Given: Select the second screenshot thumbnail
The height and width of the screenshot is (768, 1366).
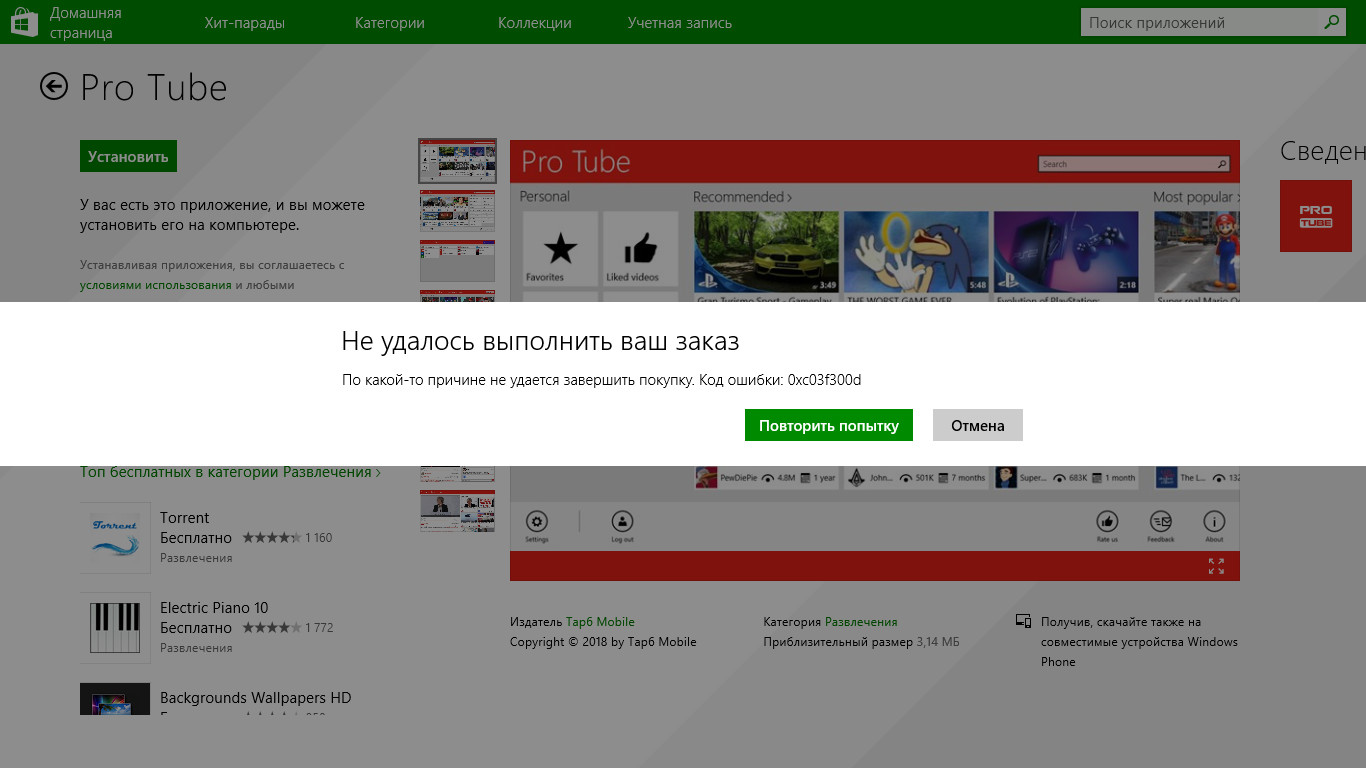Looking at the screenshot, I should tap(457, 211).
